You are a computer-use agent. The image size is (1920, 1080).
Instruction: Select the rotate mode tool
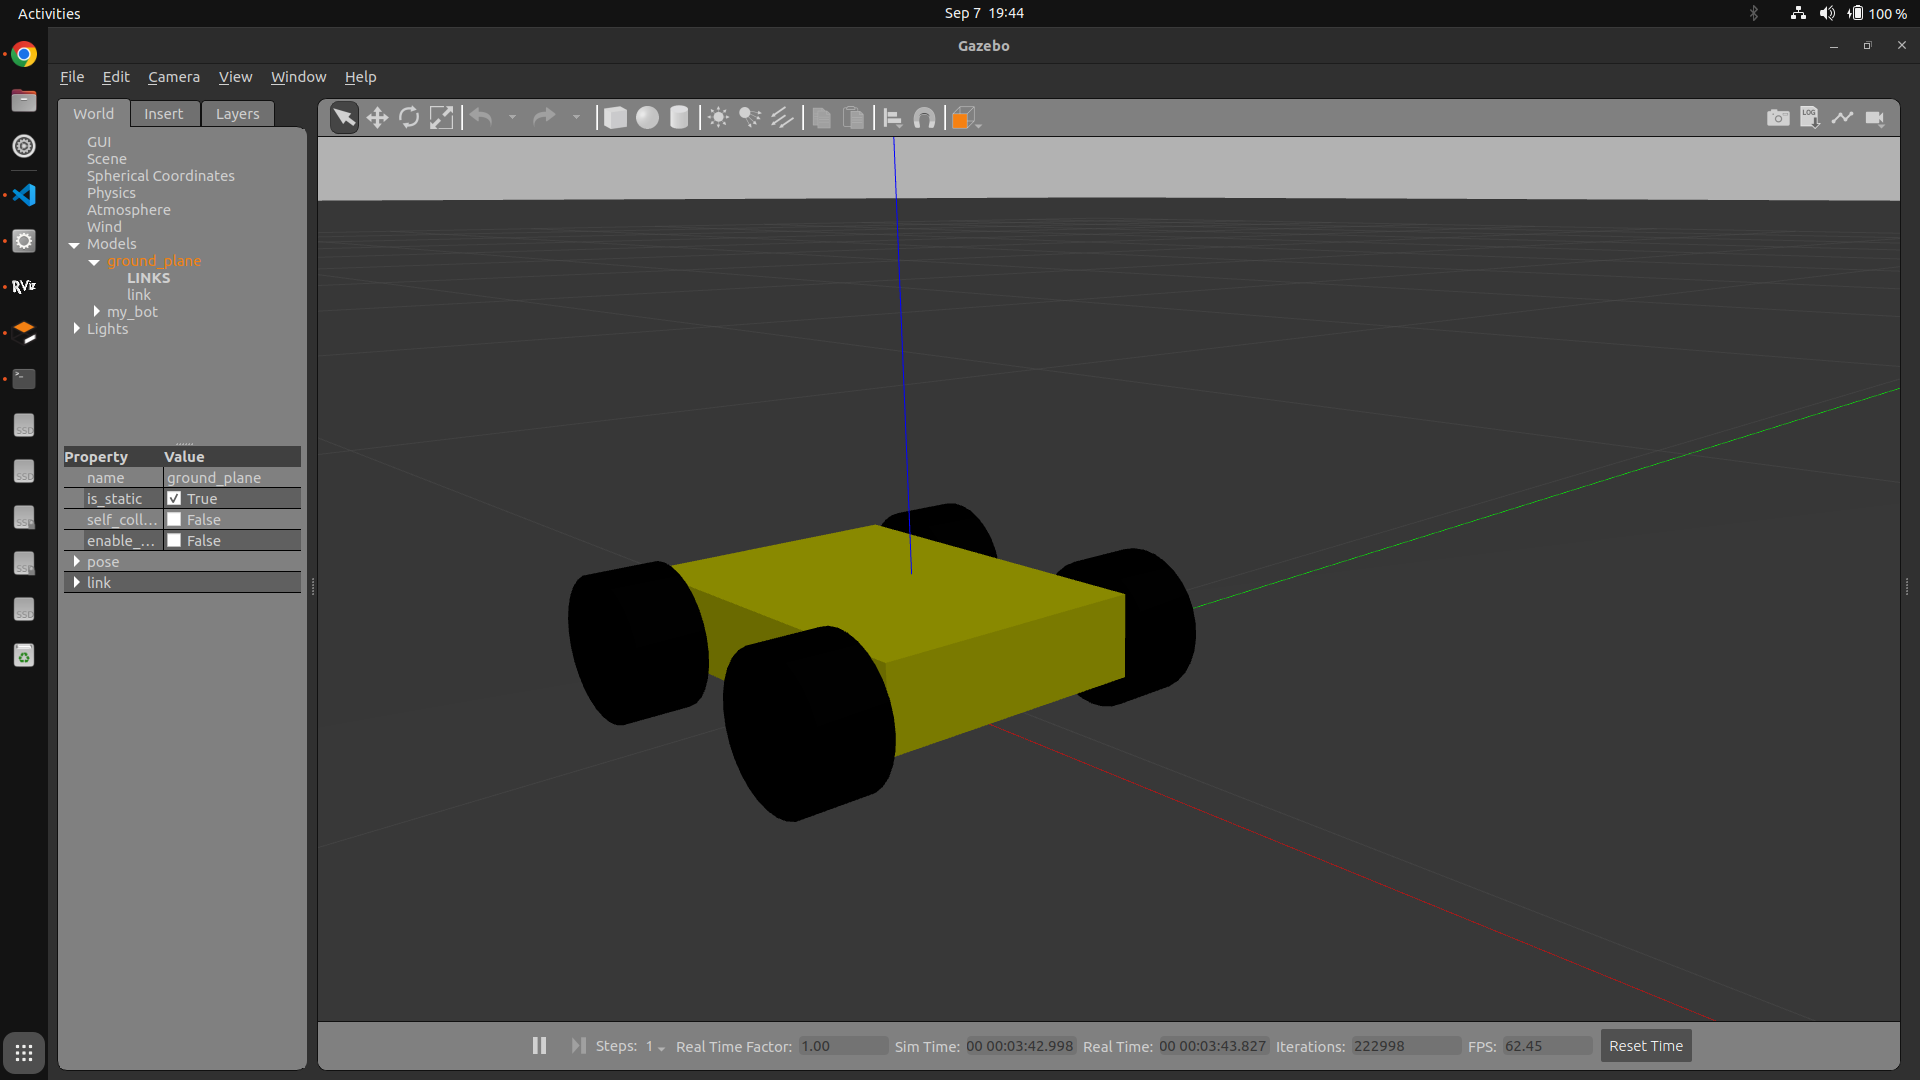tap(409, 118)
